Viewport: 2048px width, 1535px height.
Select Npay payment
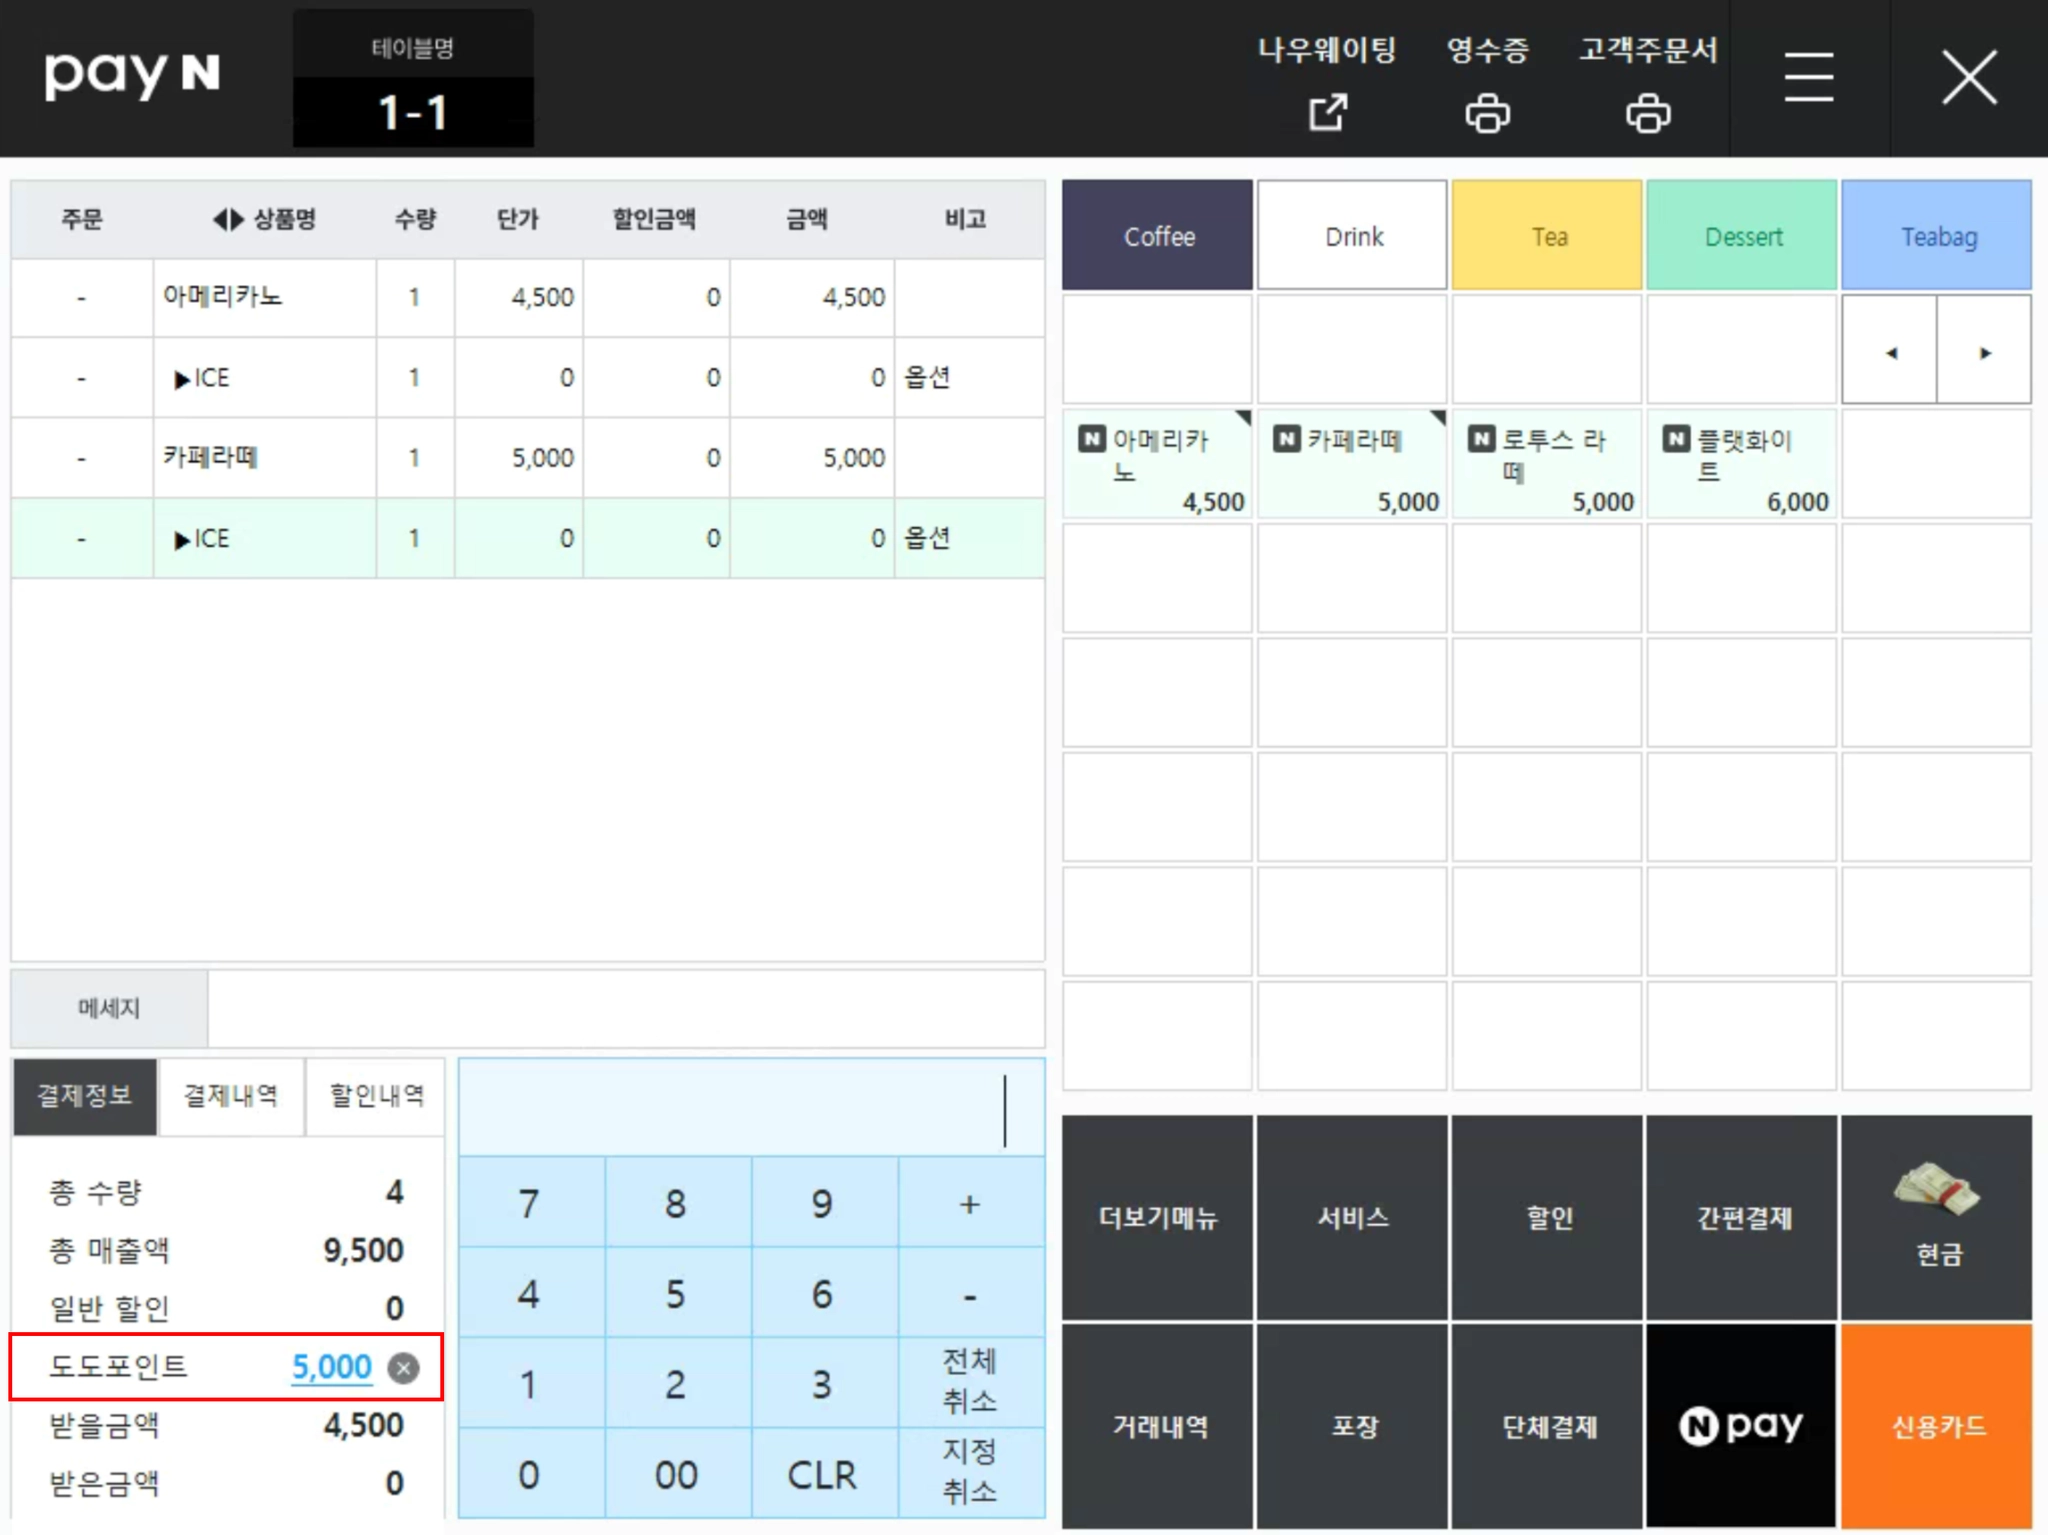point(1741,1425)
